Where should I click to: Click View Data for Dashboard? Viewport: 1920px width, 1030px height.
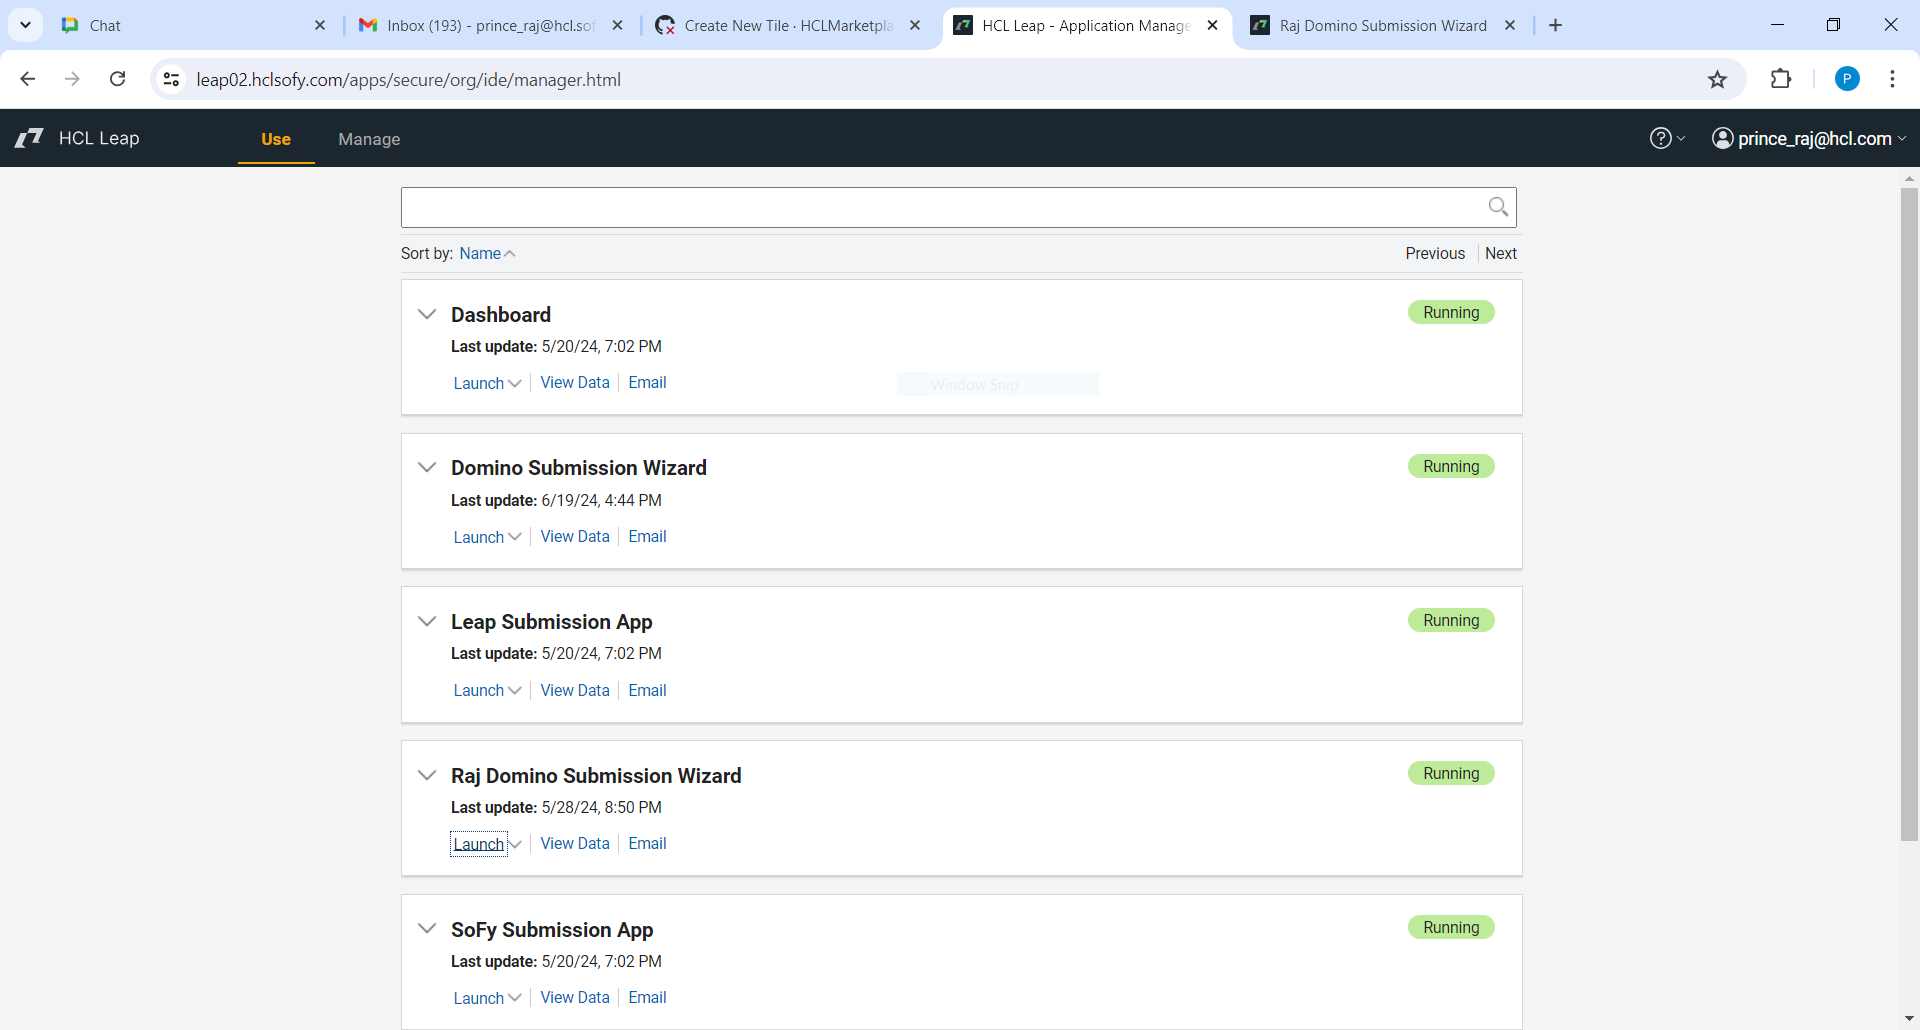point(575,382)
